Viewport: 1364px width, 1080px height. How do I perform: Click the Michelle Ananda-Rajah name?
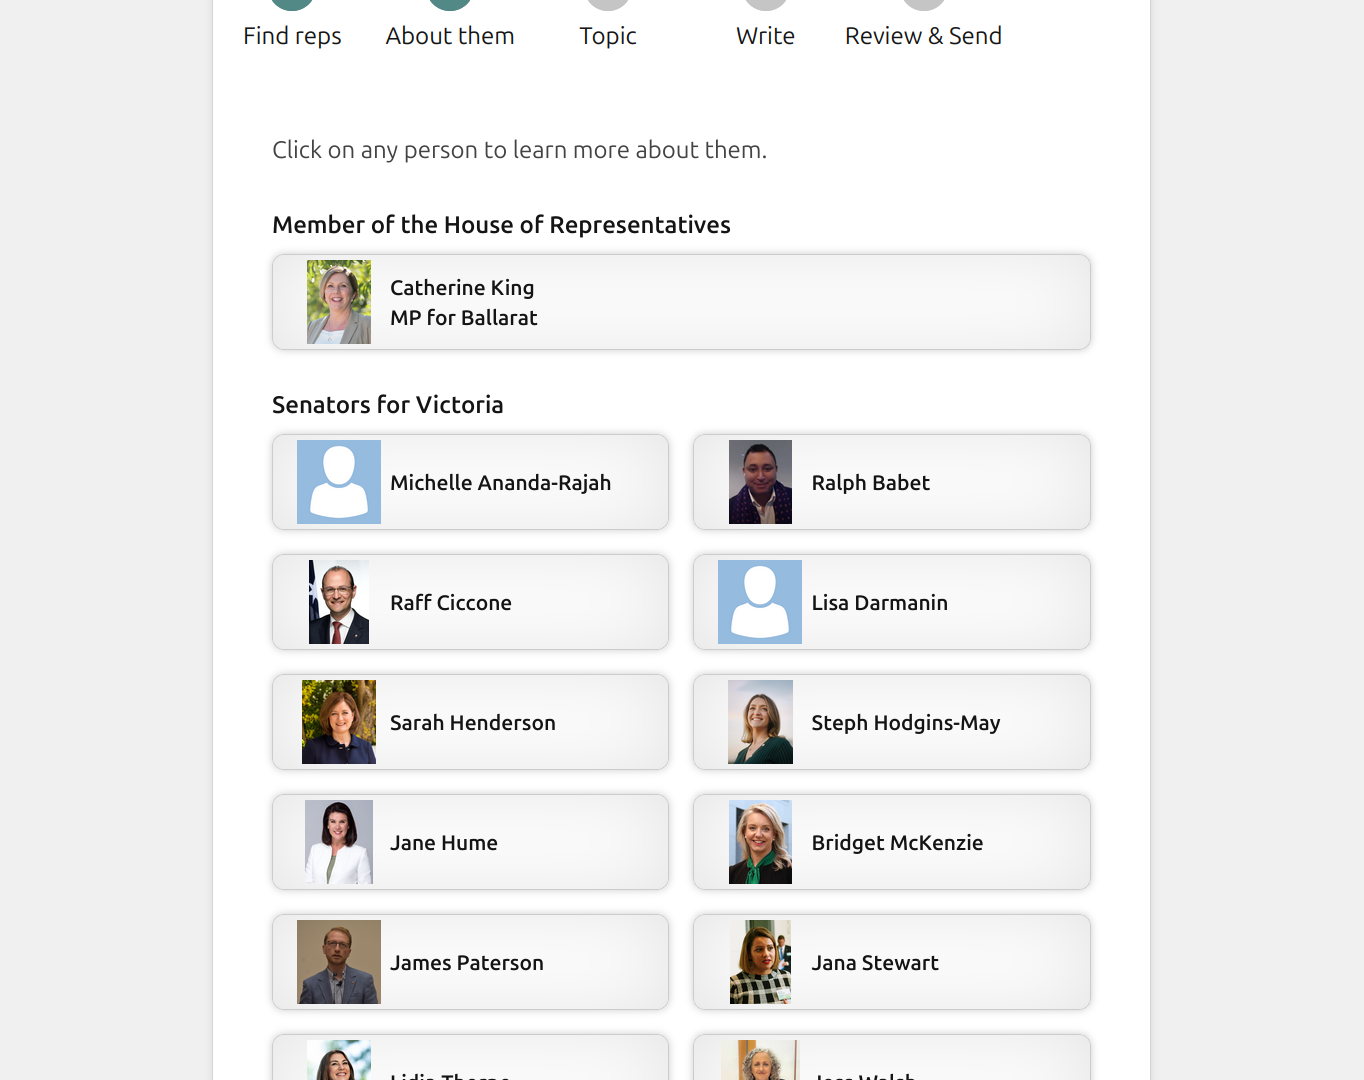[500, 483]
